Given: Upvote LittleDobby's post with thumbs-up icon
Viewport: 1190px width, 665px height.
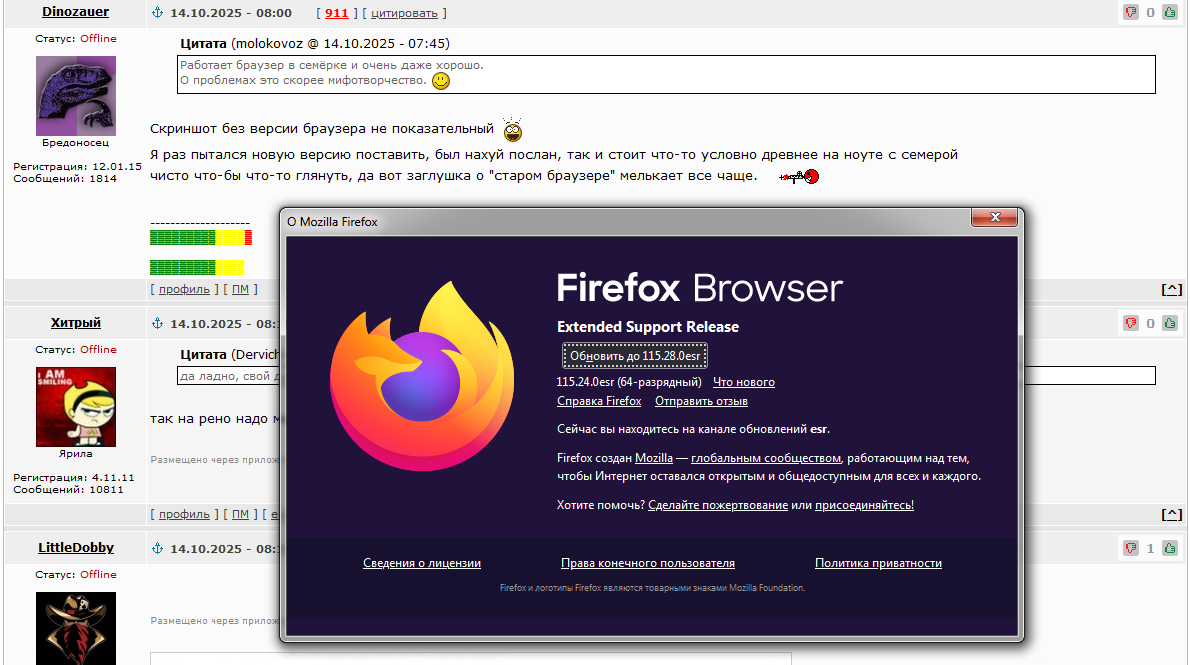Looking at the screenshot, I should [x=1170, y=548].
